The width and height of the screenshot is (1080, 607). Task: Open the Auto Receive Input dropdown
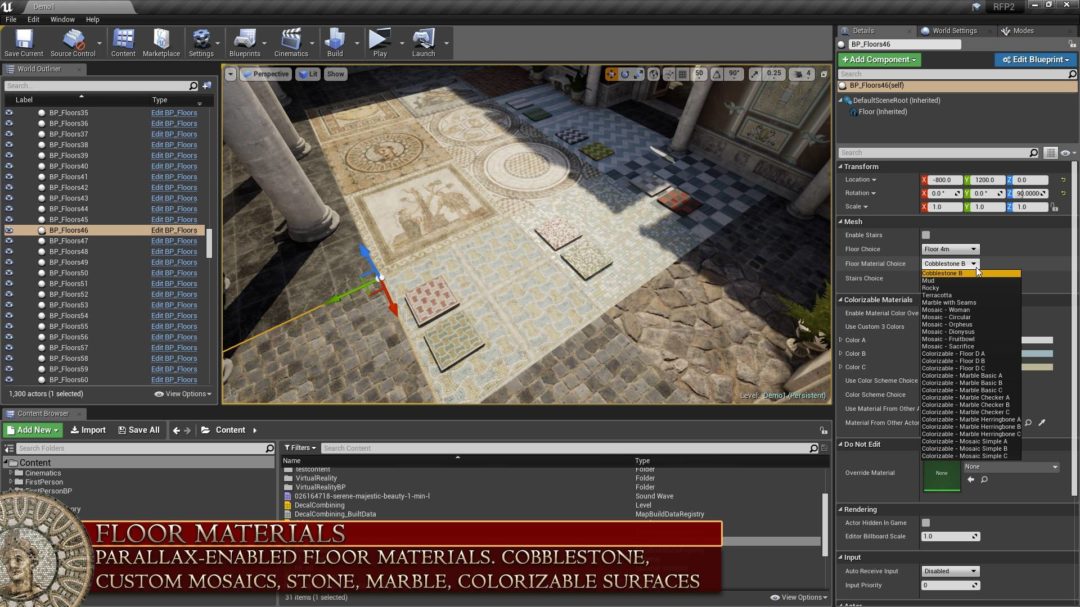click(950, 571)
